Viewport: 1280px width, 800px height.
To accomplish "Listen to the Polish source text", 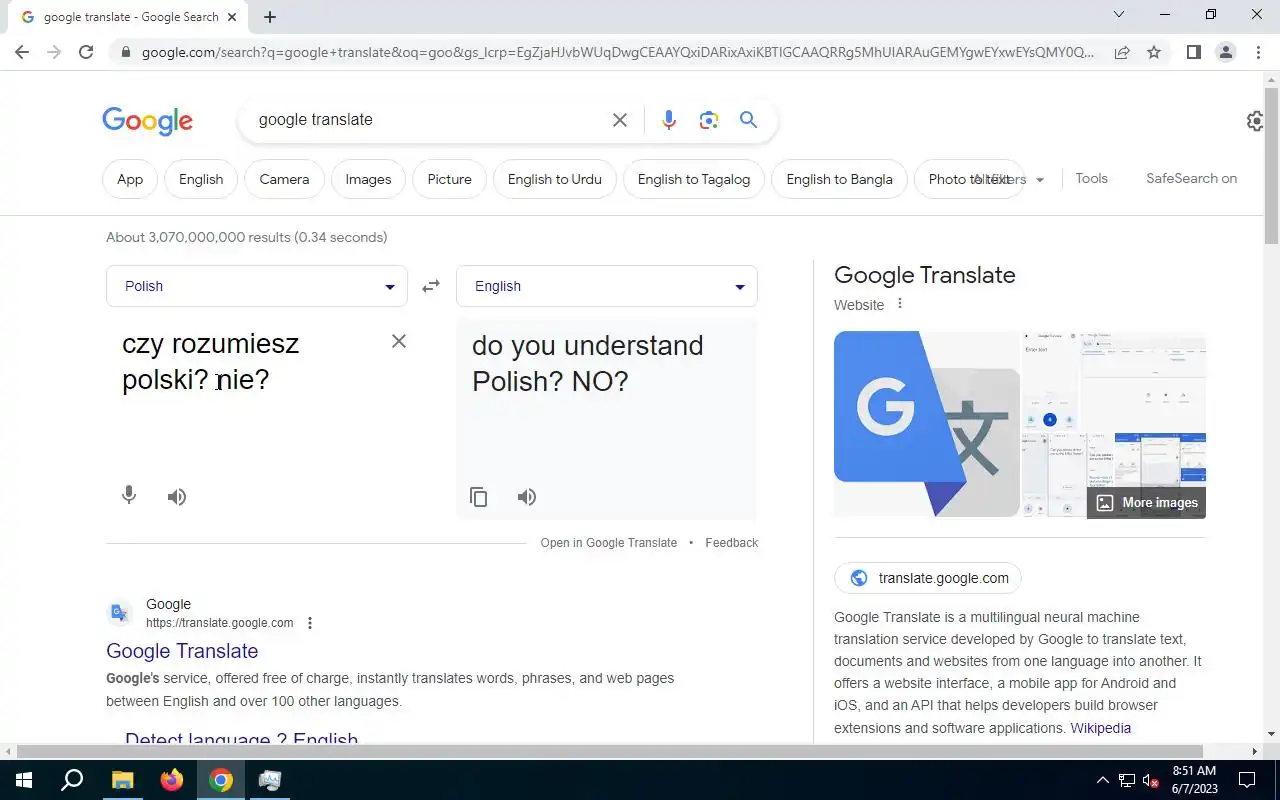I will tap(177, 497).
